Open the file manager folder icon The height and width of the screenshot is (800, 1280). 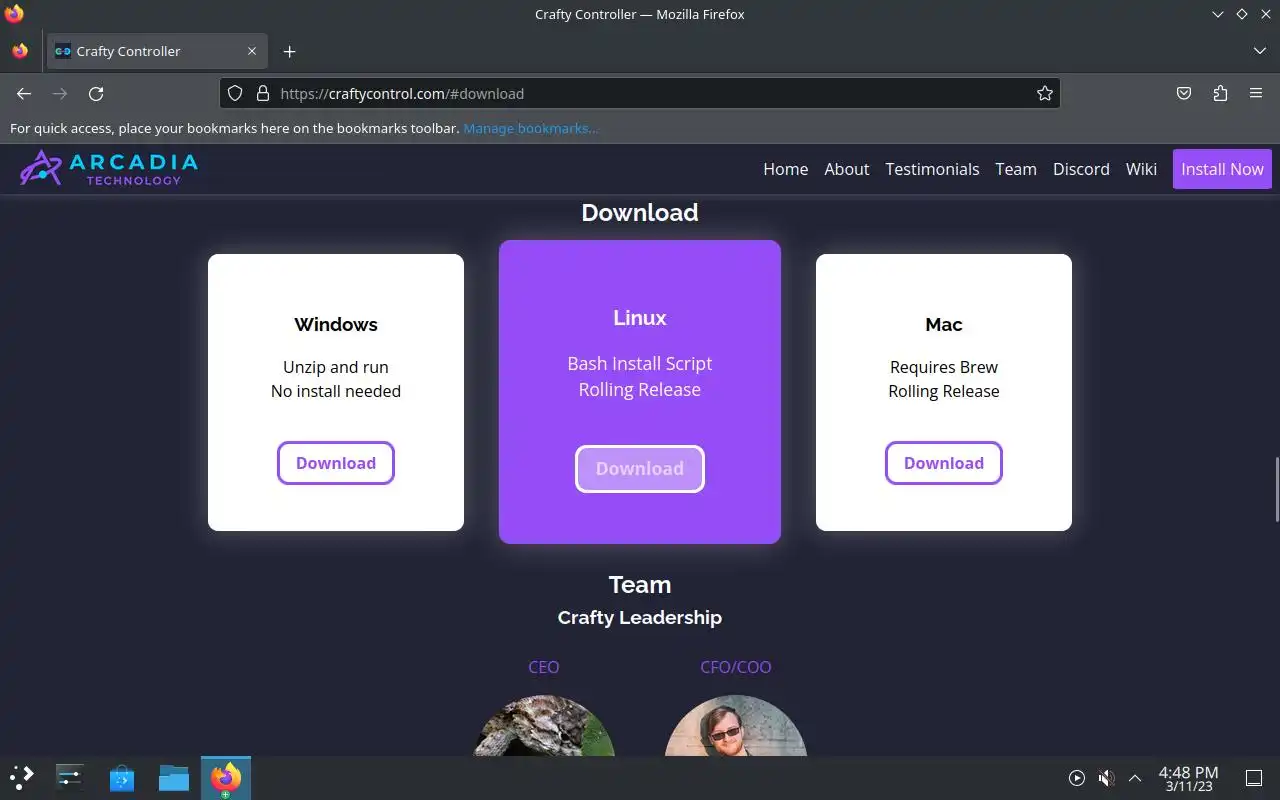click(174, 777)
